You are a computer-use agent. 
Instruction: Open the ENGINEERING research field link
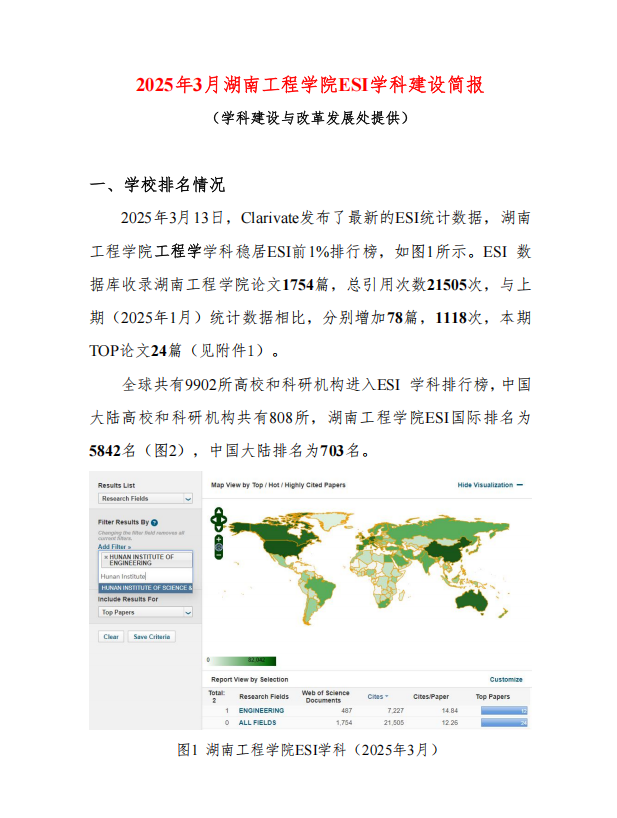(x=261, y=710)
